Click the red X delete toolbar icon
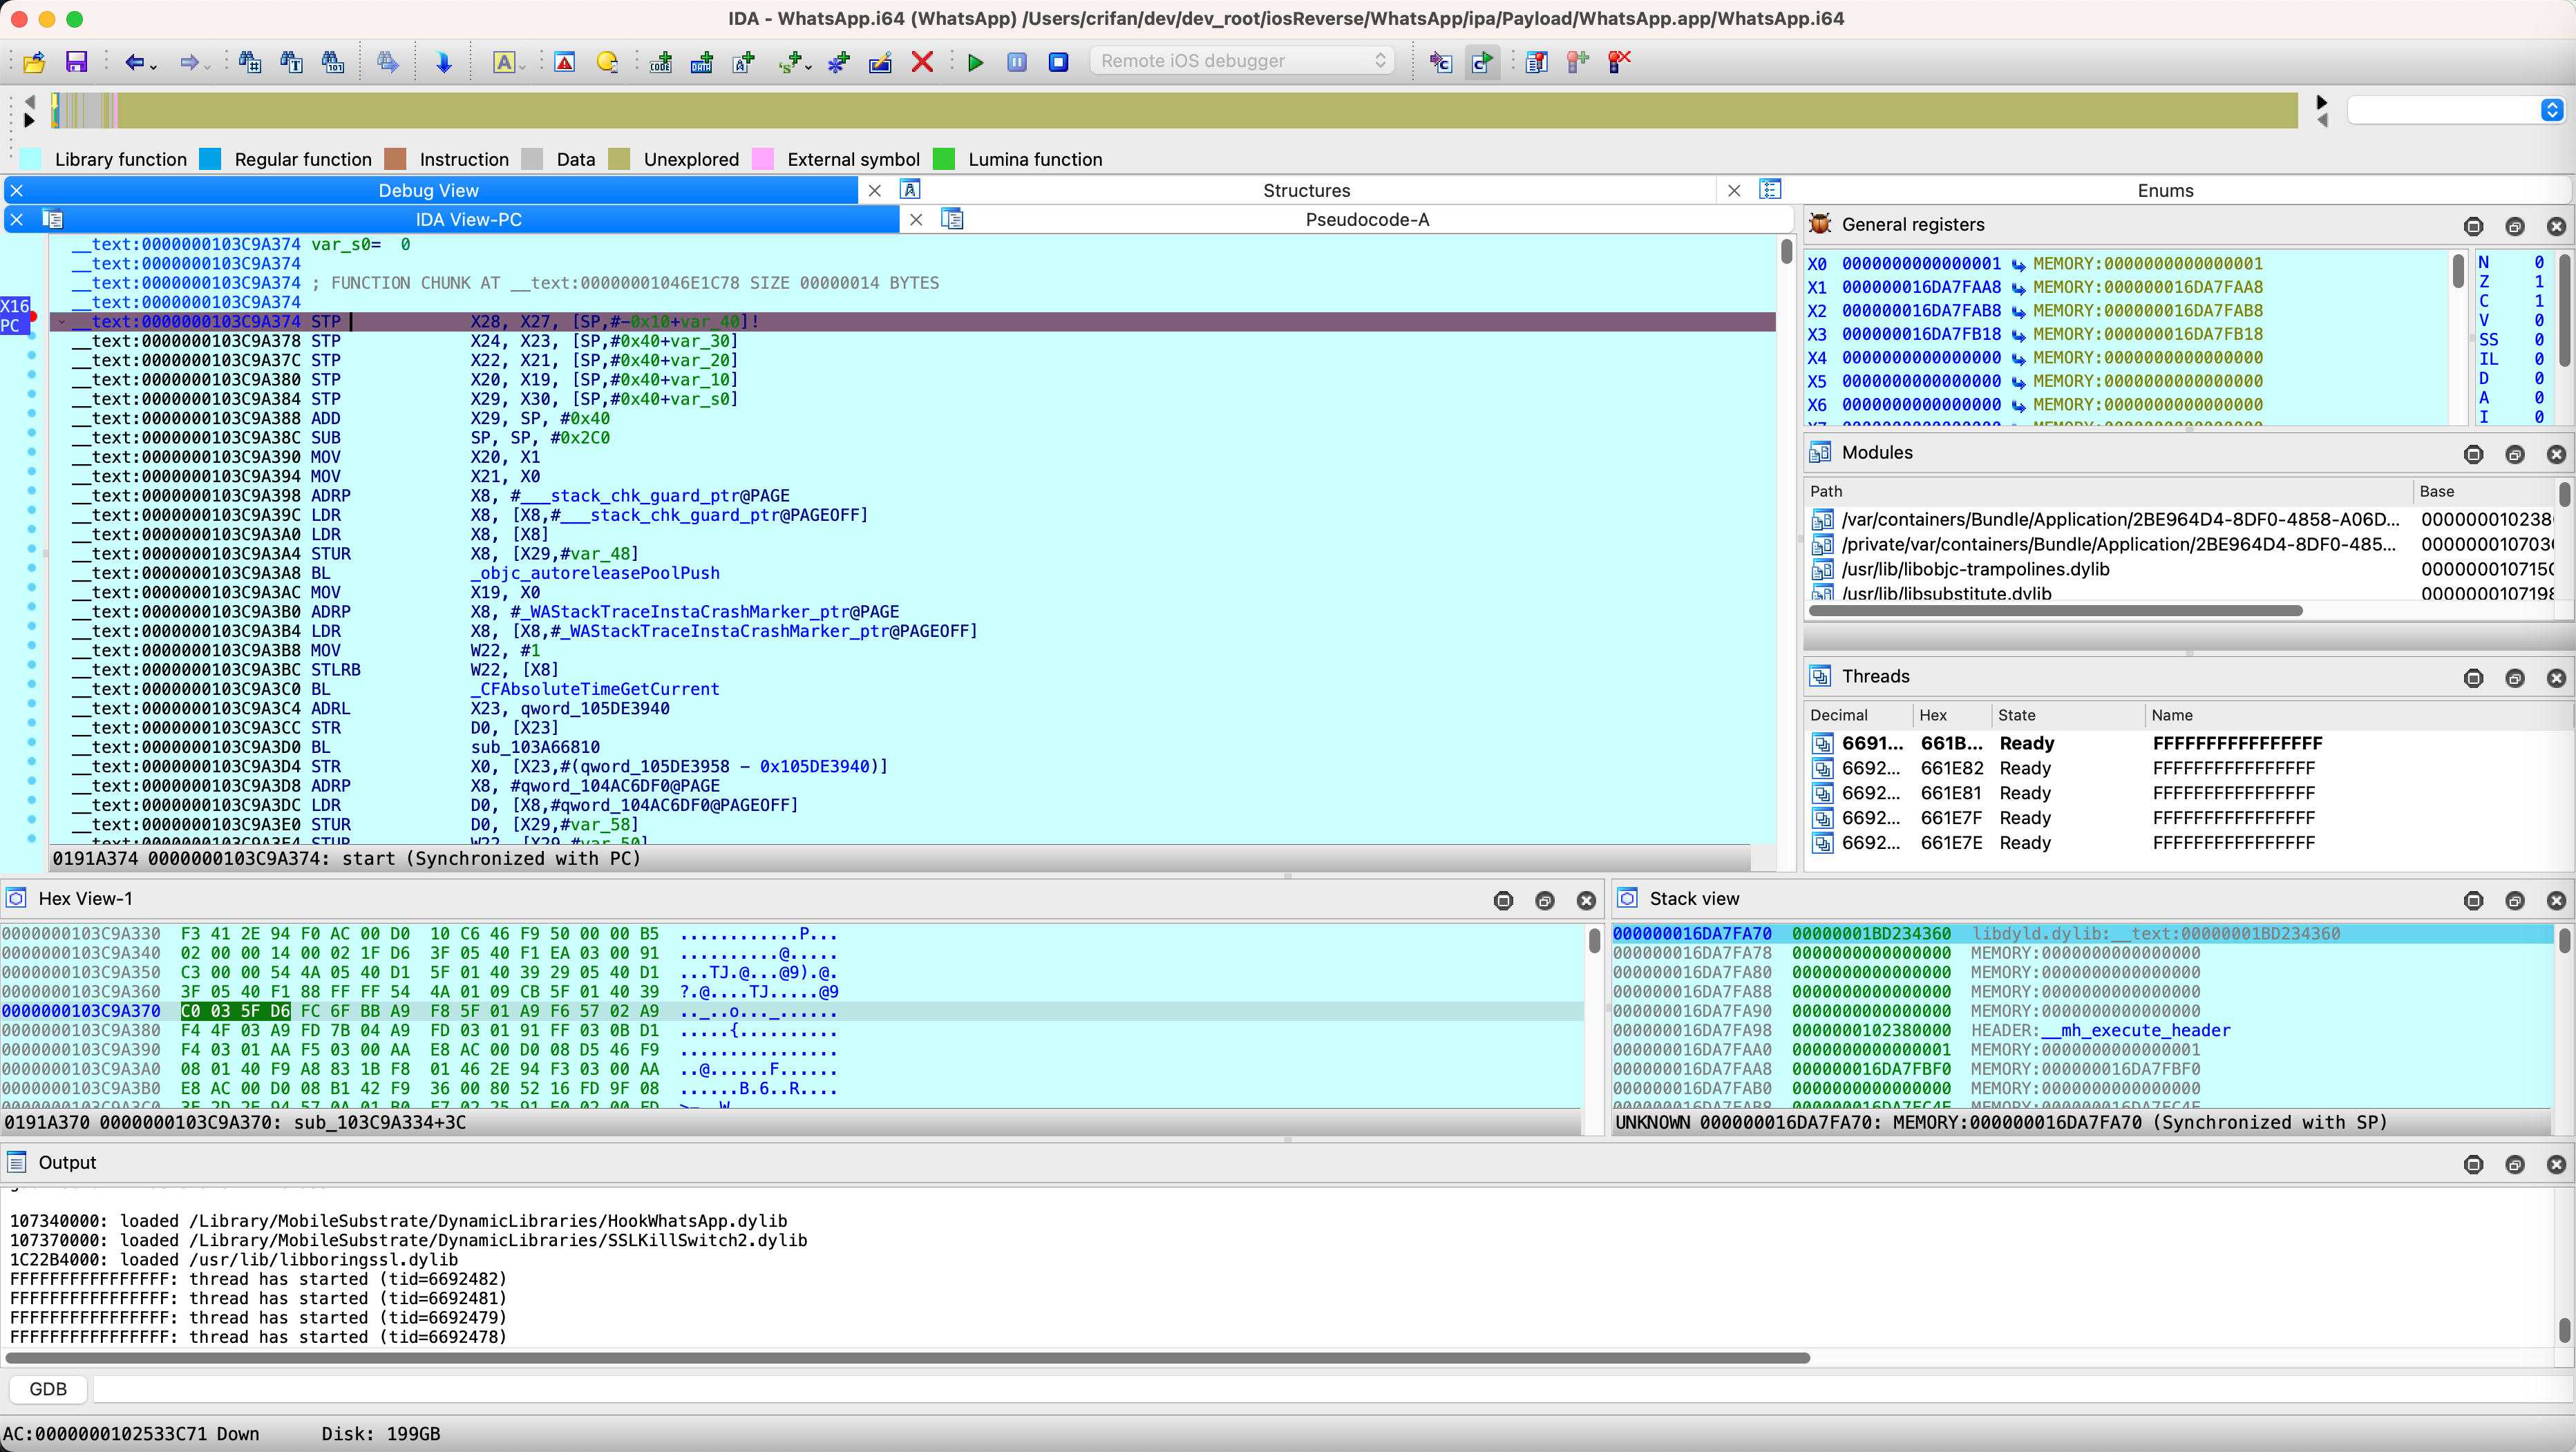The width and height of the screenshot is (2576, 1452). click(x=922, y=62)
